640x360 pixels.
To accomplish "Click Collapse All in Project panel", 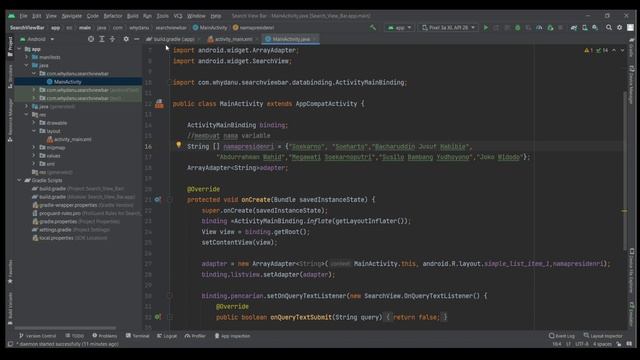I will pos(112,39).
